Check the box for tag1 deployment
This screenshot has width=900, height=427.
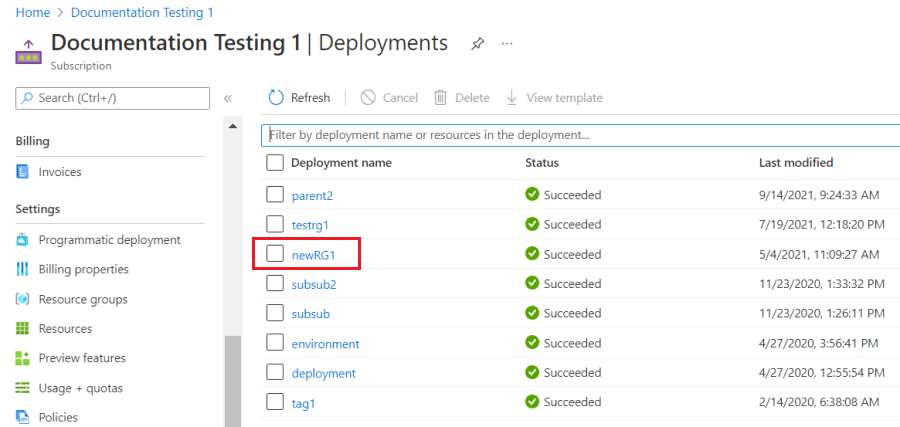(x=275, y=402)
